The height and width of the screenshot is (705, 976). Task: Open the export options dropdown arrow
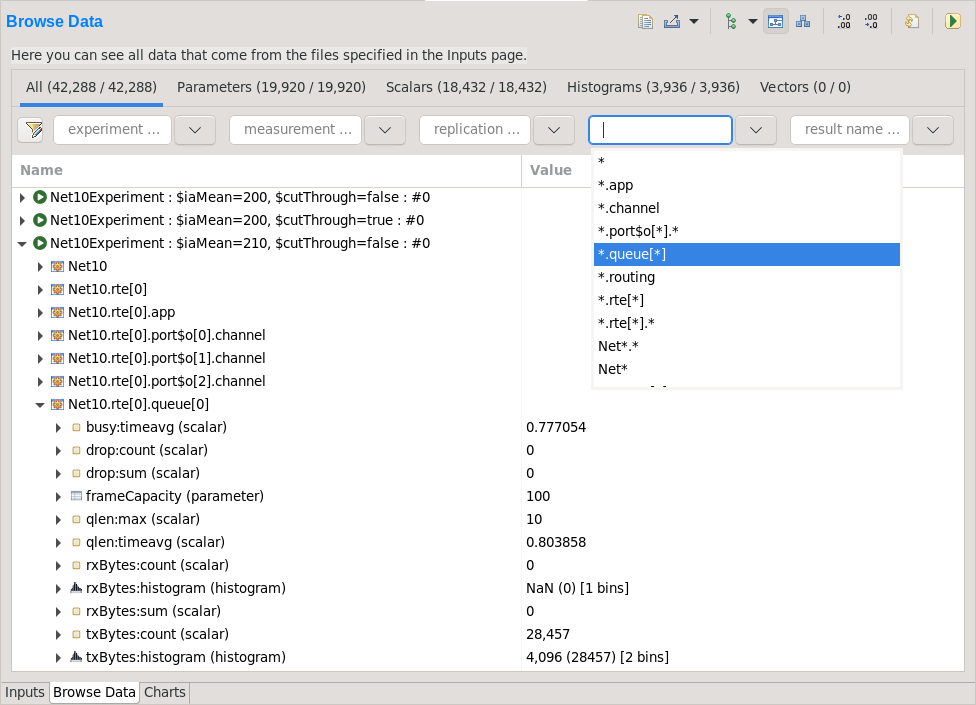point(694,22)
